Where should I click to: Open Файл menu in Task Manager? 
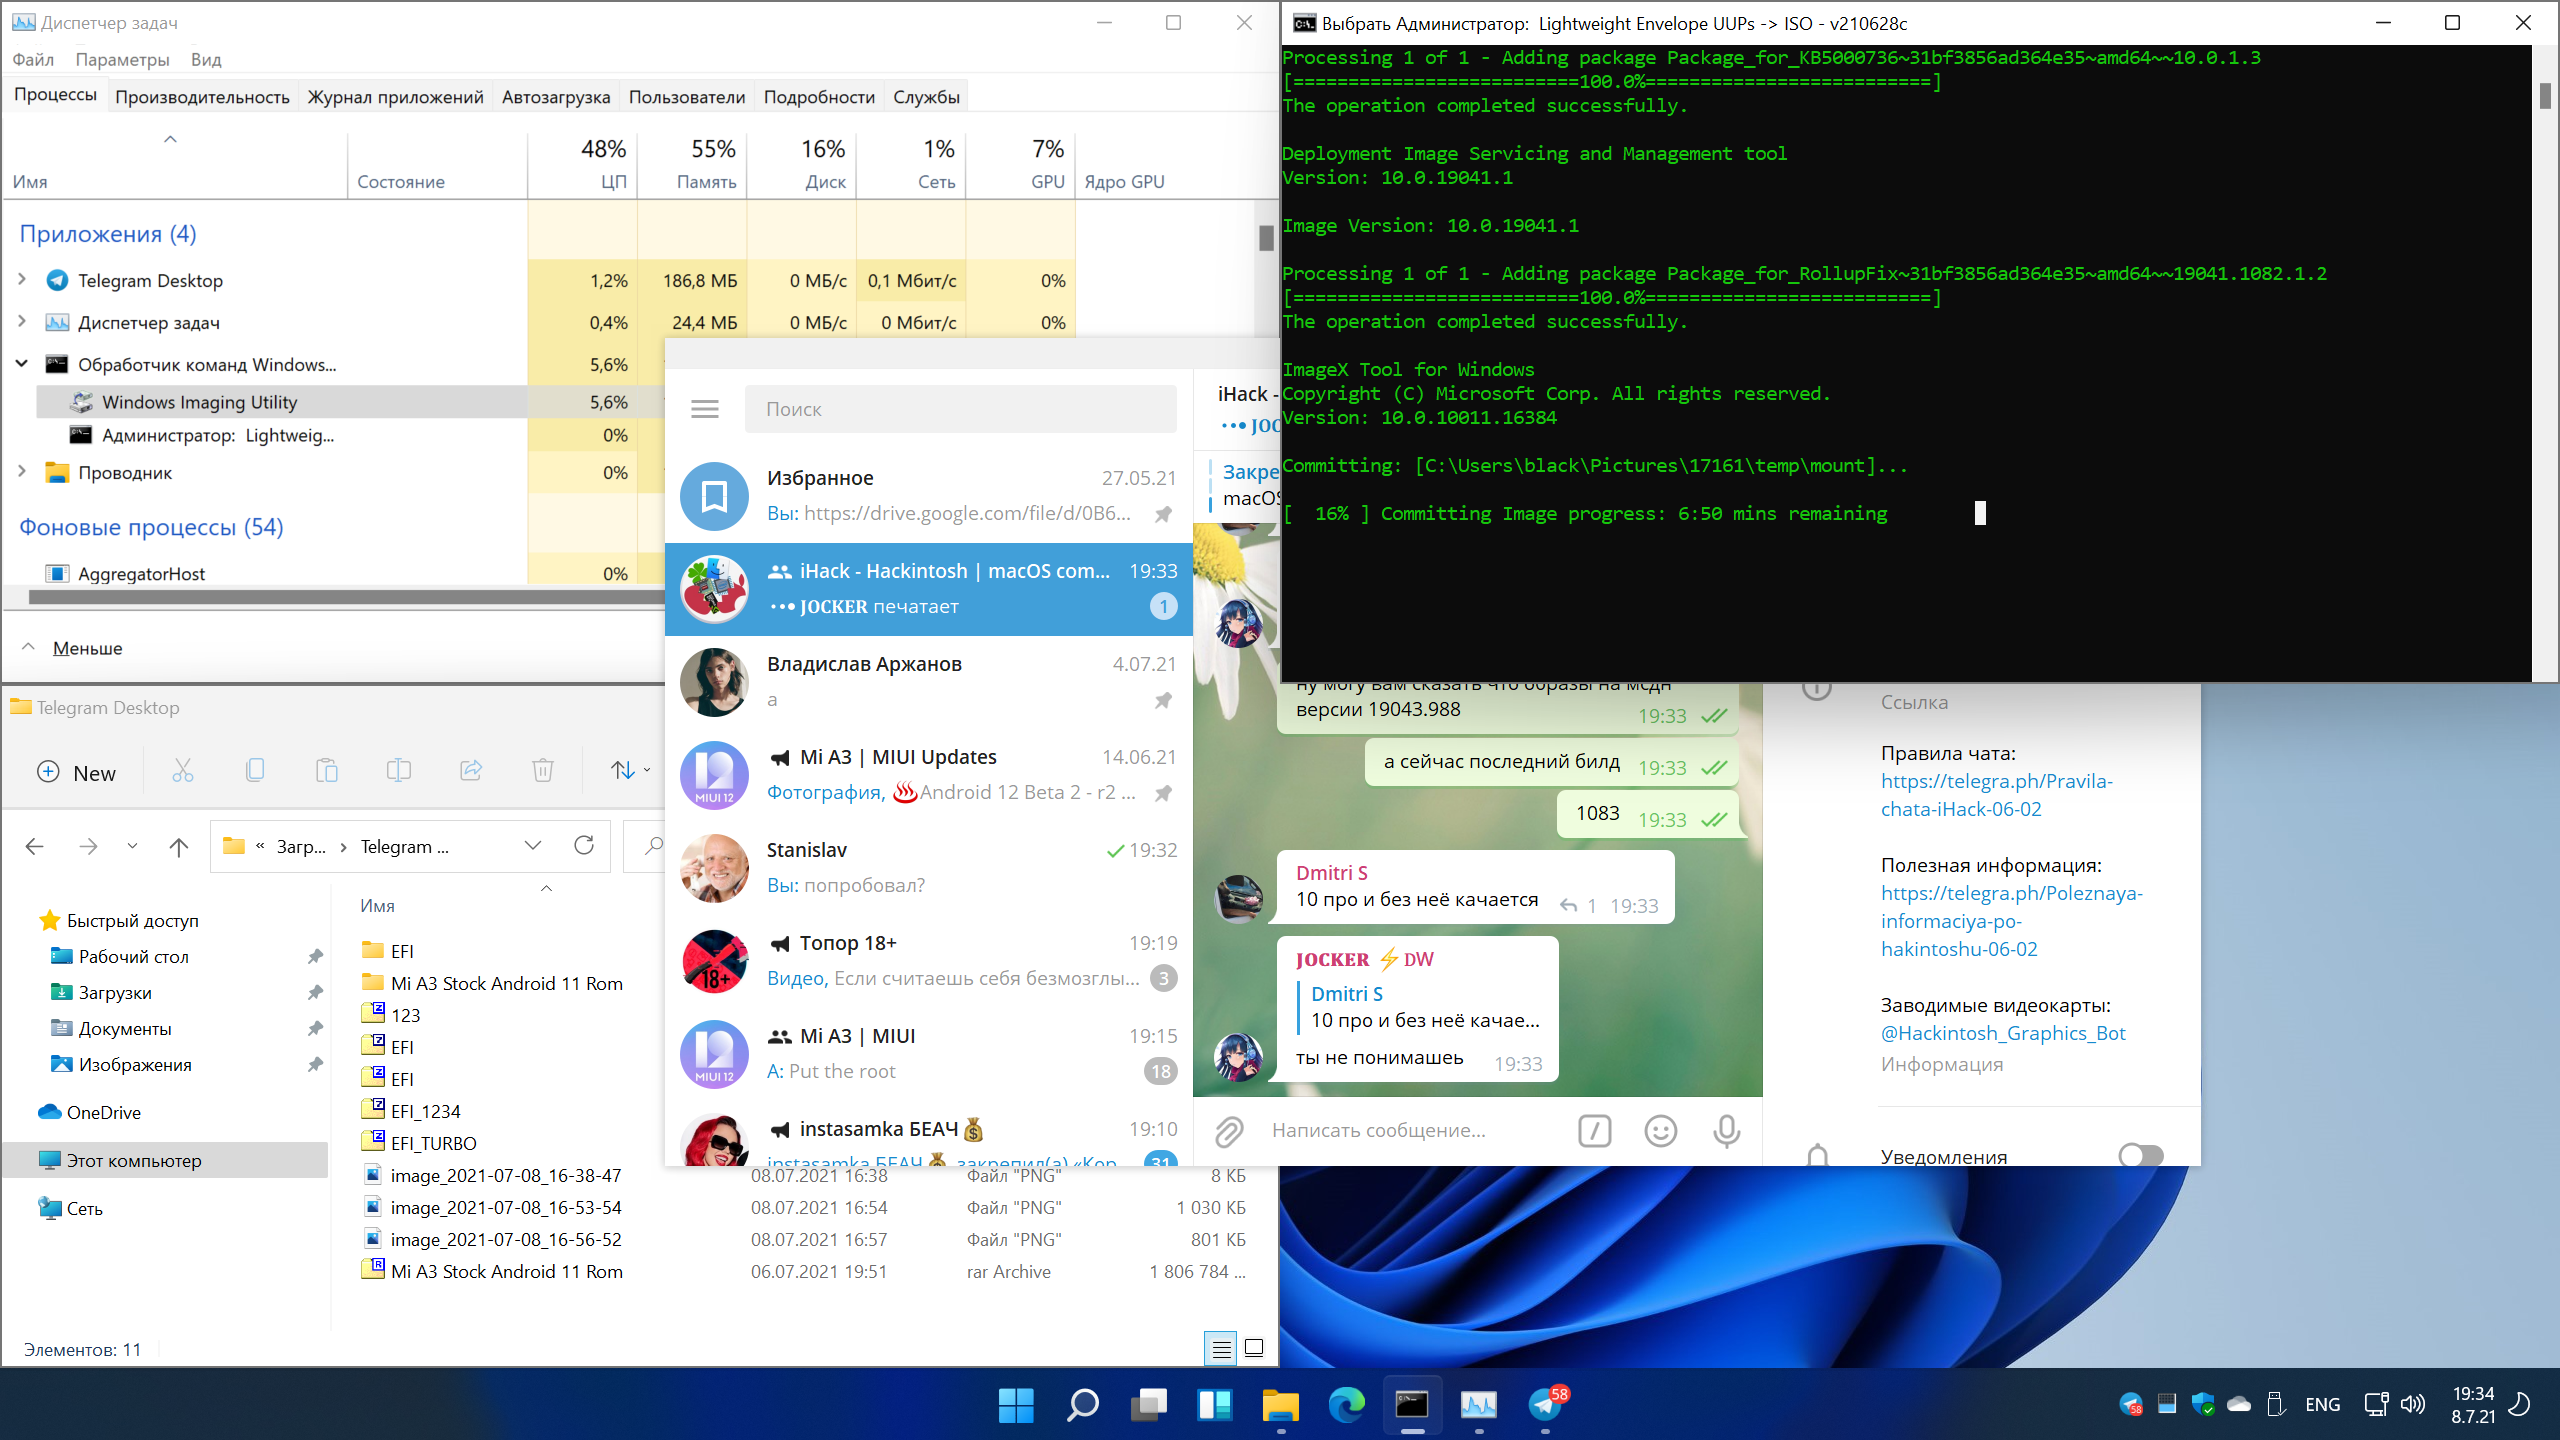point(33,59)
